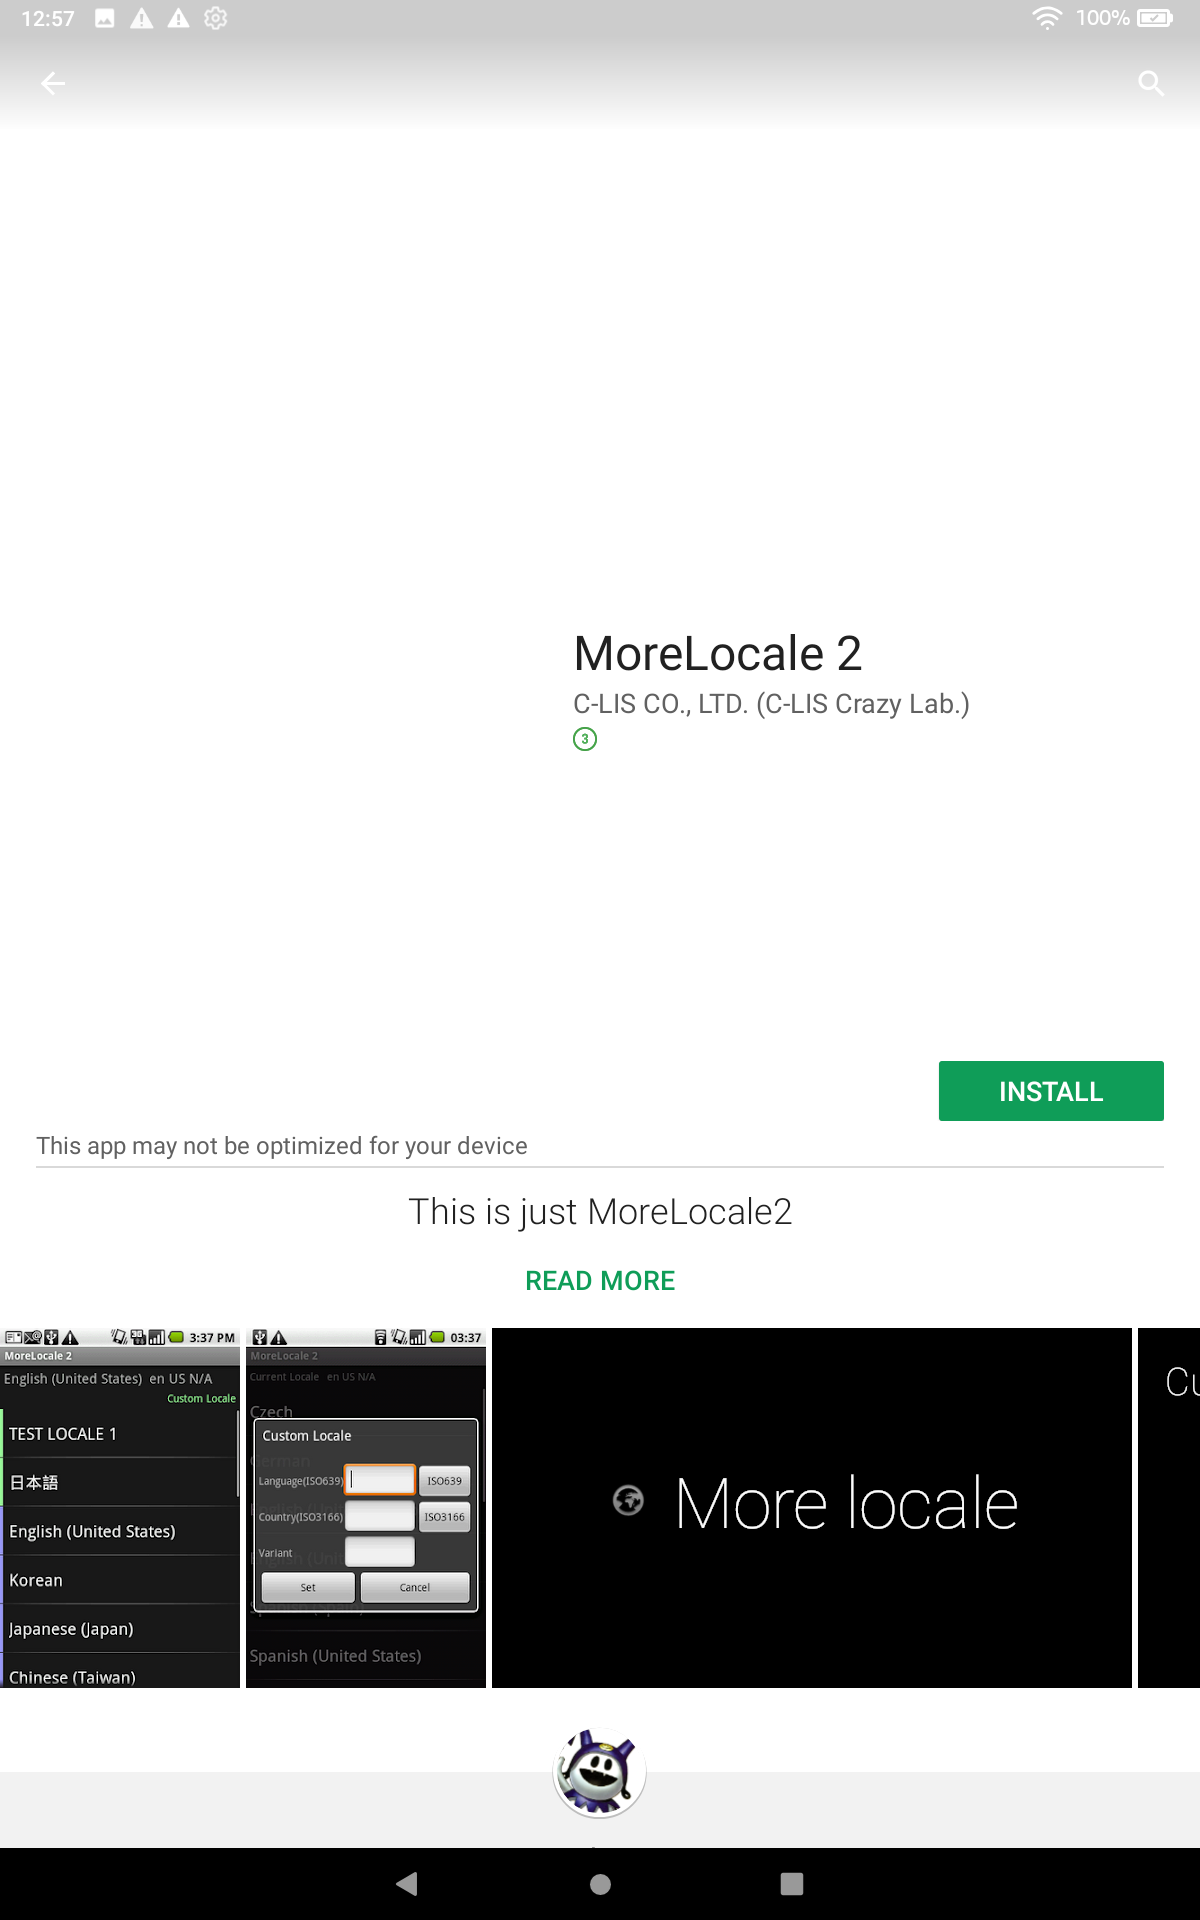This screenshot has width=1200, height=1920.
Task: Tap the image notification icon in status bar
Action: (x=105, y=18)
